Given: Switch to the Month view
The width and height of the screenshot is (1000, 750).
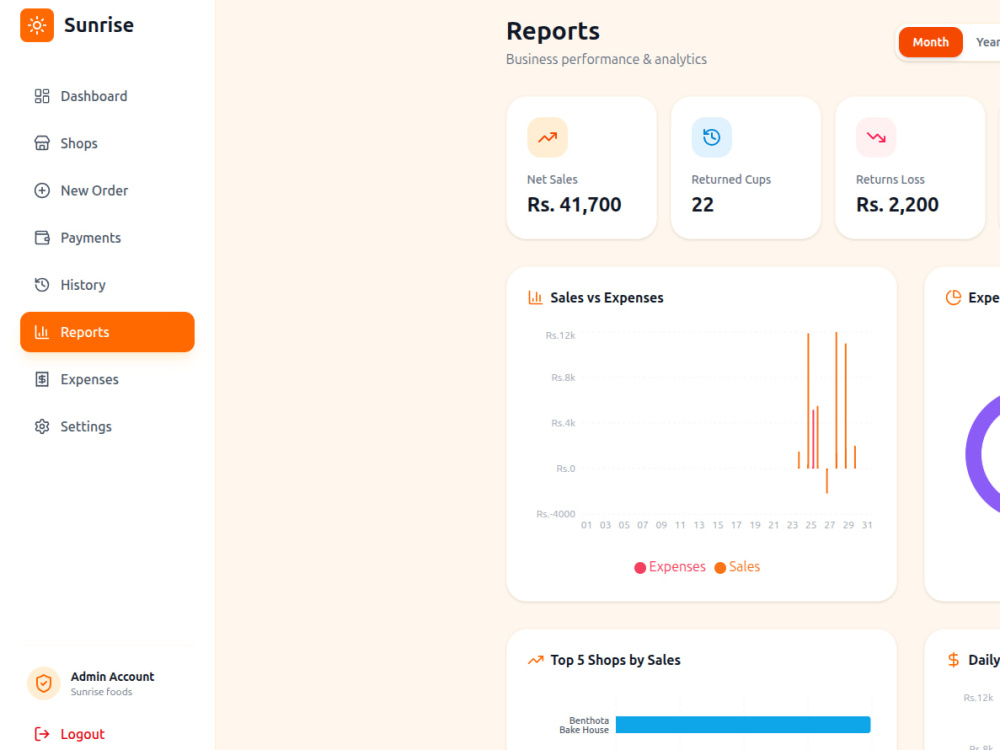Looking at the screenshot, I should [930, 42].
